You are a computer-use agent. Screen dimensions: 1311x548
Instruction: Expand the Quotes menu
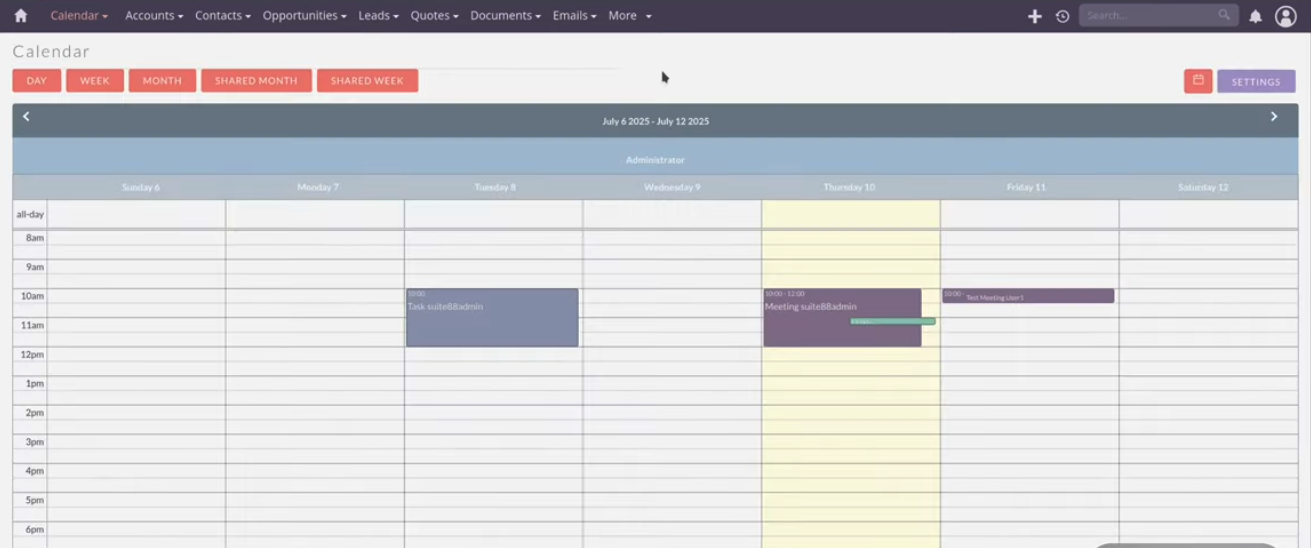pos(434,16)
